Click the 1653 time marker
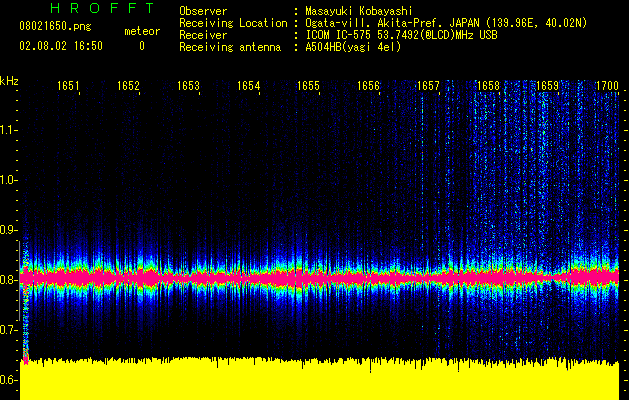Viewport: 629px width, 400px height. click(188, 85)
